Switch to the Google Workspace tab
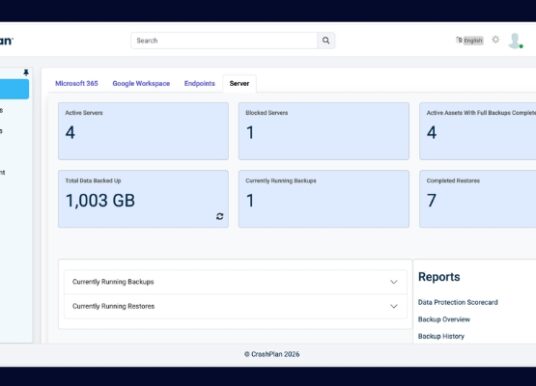The height and width of the screenshot is (386, 536). 141,83
